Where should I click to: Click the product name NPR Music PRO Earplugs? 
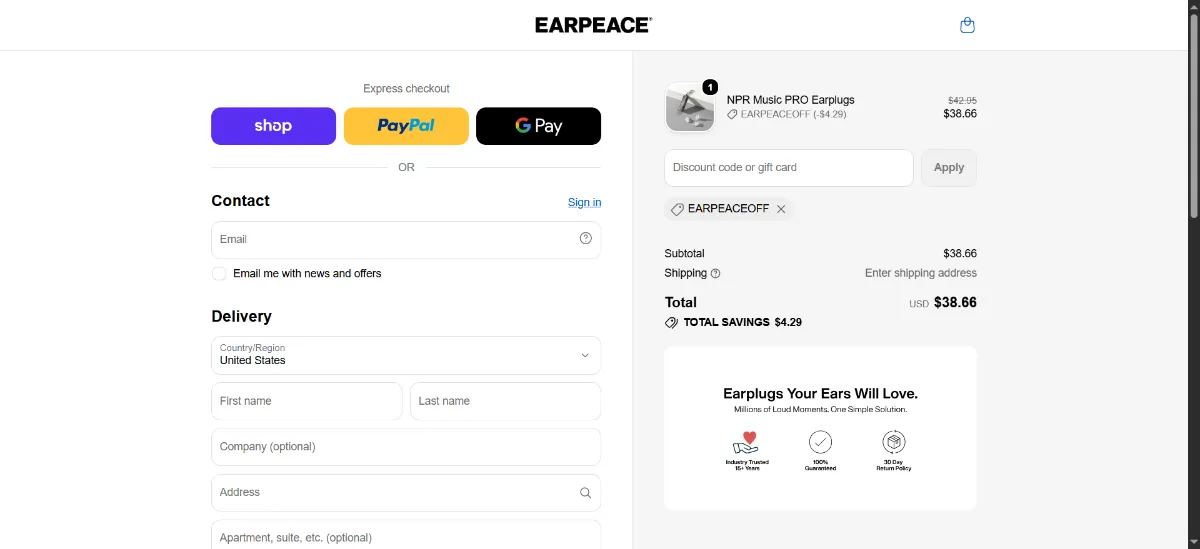[x=790, y=100]
